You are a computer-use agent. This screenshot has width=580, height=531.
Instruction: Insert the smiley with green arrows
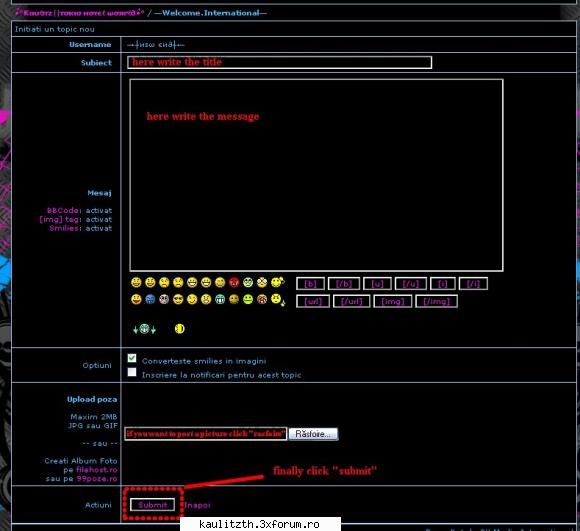click(144, 329)
